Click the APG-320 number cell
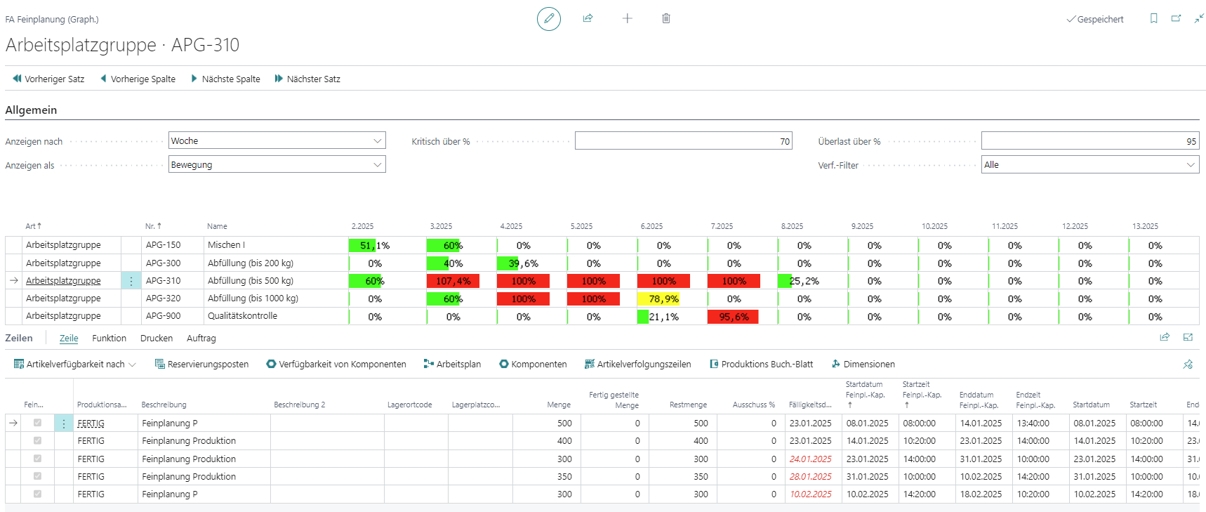Screen dimensions: 1206x512 click(163, 298)
